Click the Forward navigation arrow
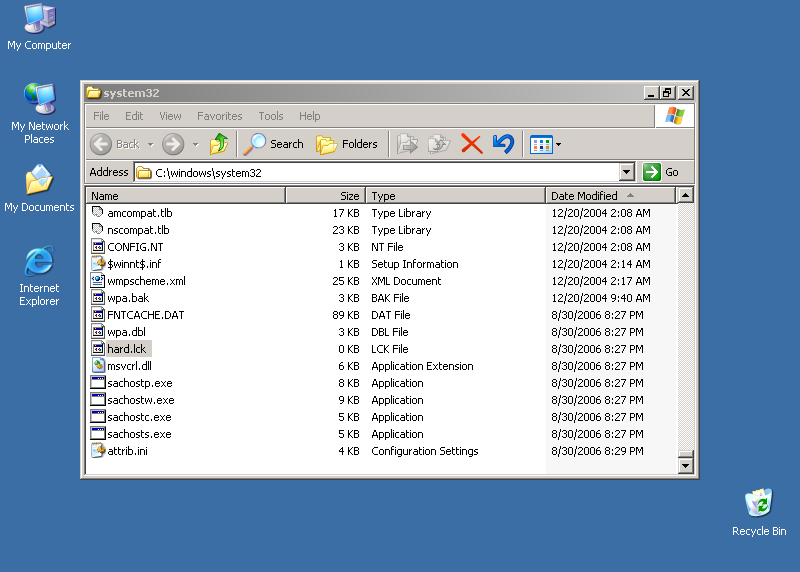This screenshot has width=800, height=572. [x=173, y=144]
